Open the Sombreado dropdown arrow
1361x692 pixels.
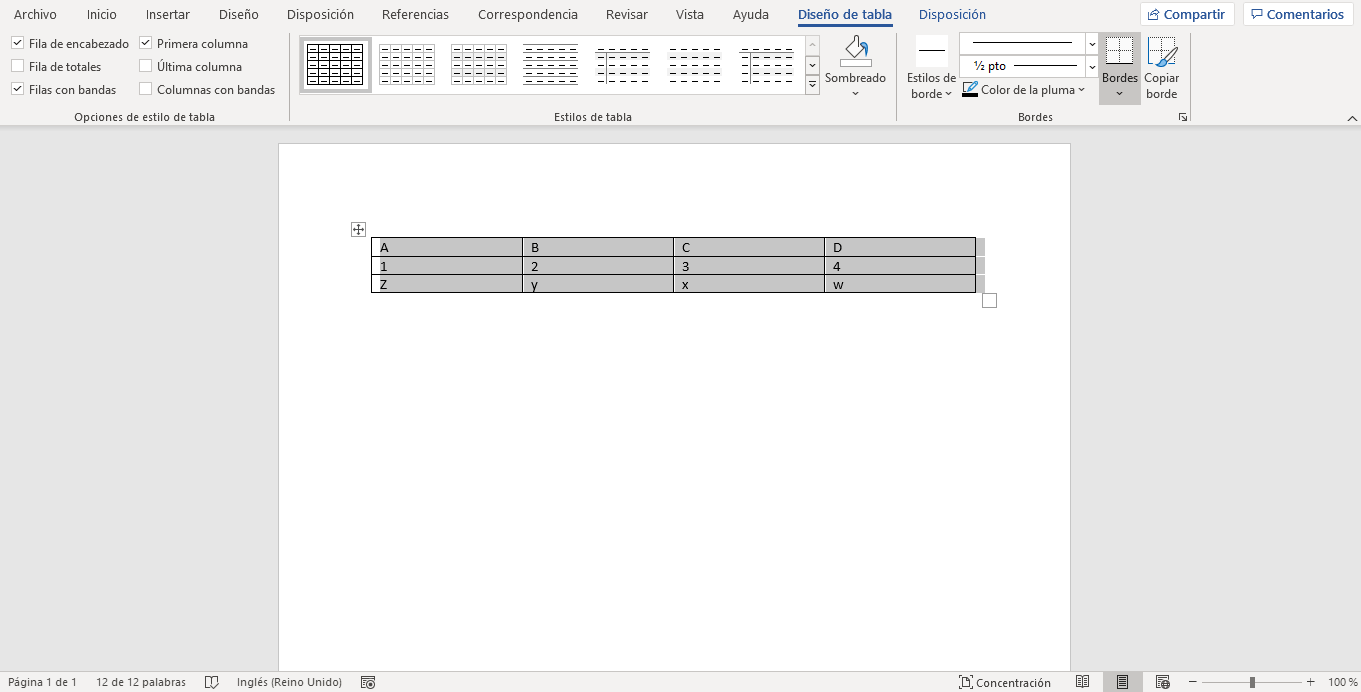[x=855, y=94]
